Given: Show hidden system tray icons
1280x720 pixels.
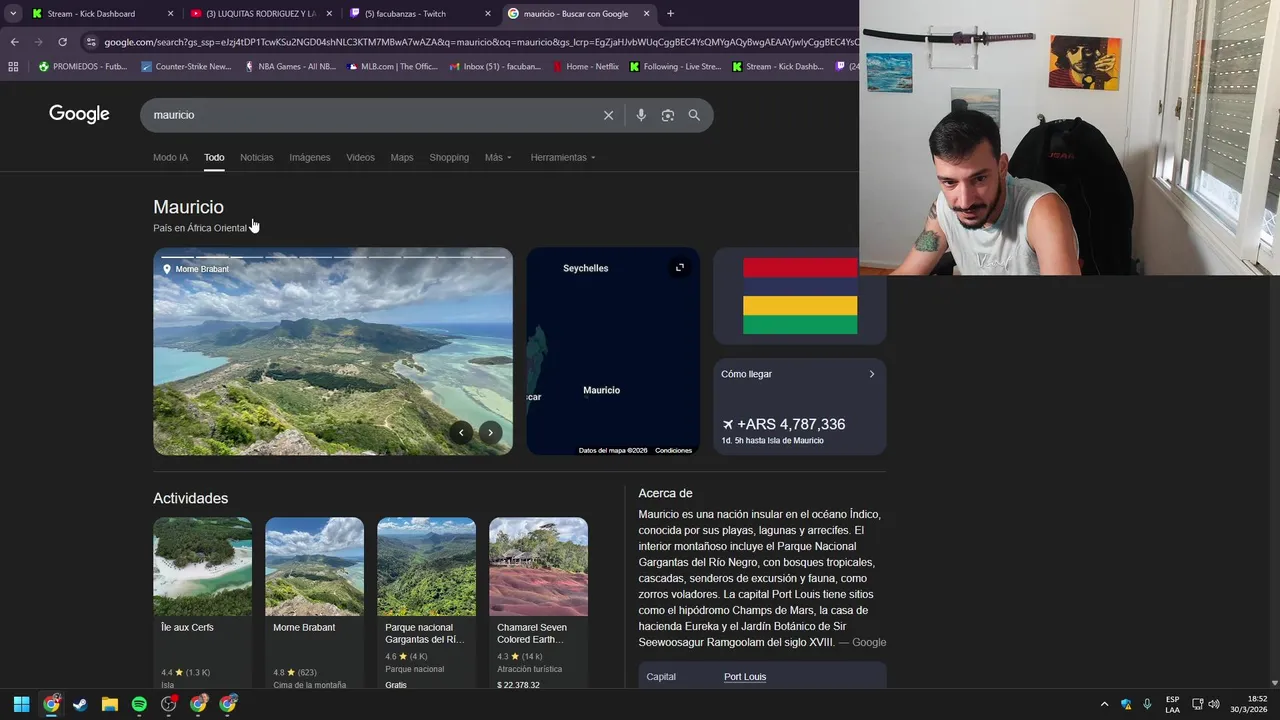Looking at the screenshot, I should click(1104, 704).
